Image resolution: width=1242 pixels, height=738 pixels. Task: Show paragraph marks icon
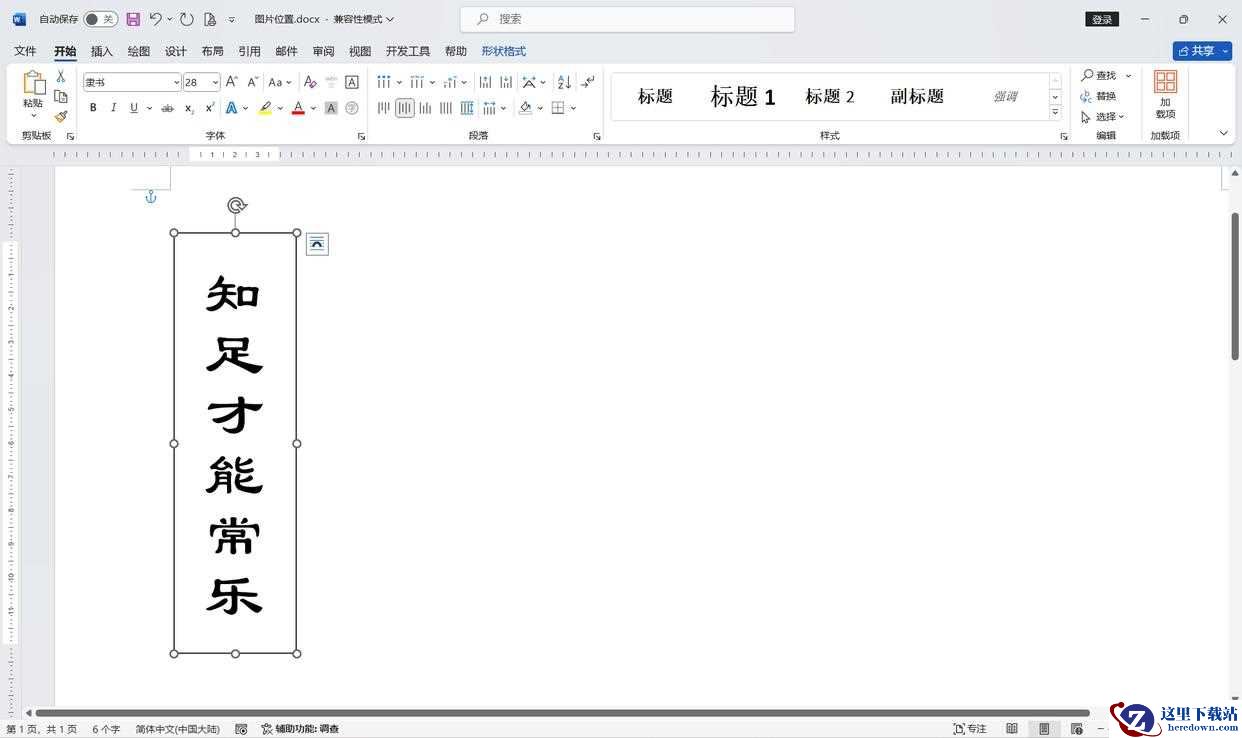pos(588,82)
